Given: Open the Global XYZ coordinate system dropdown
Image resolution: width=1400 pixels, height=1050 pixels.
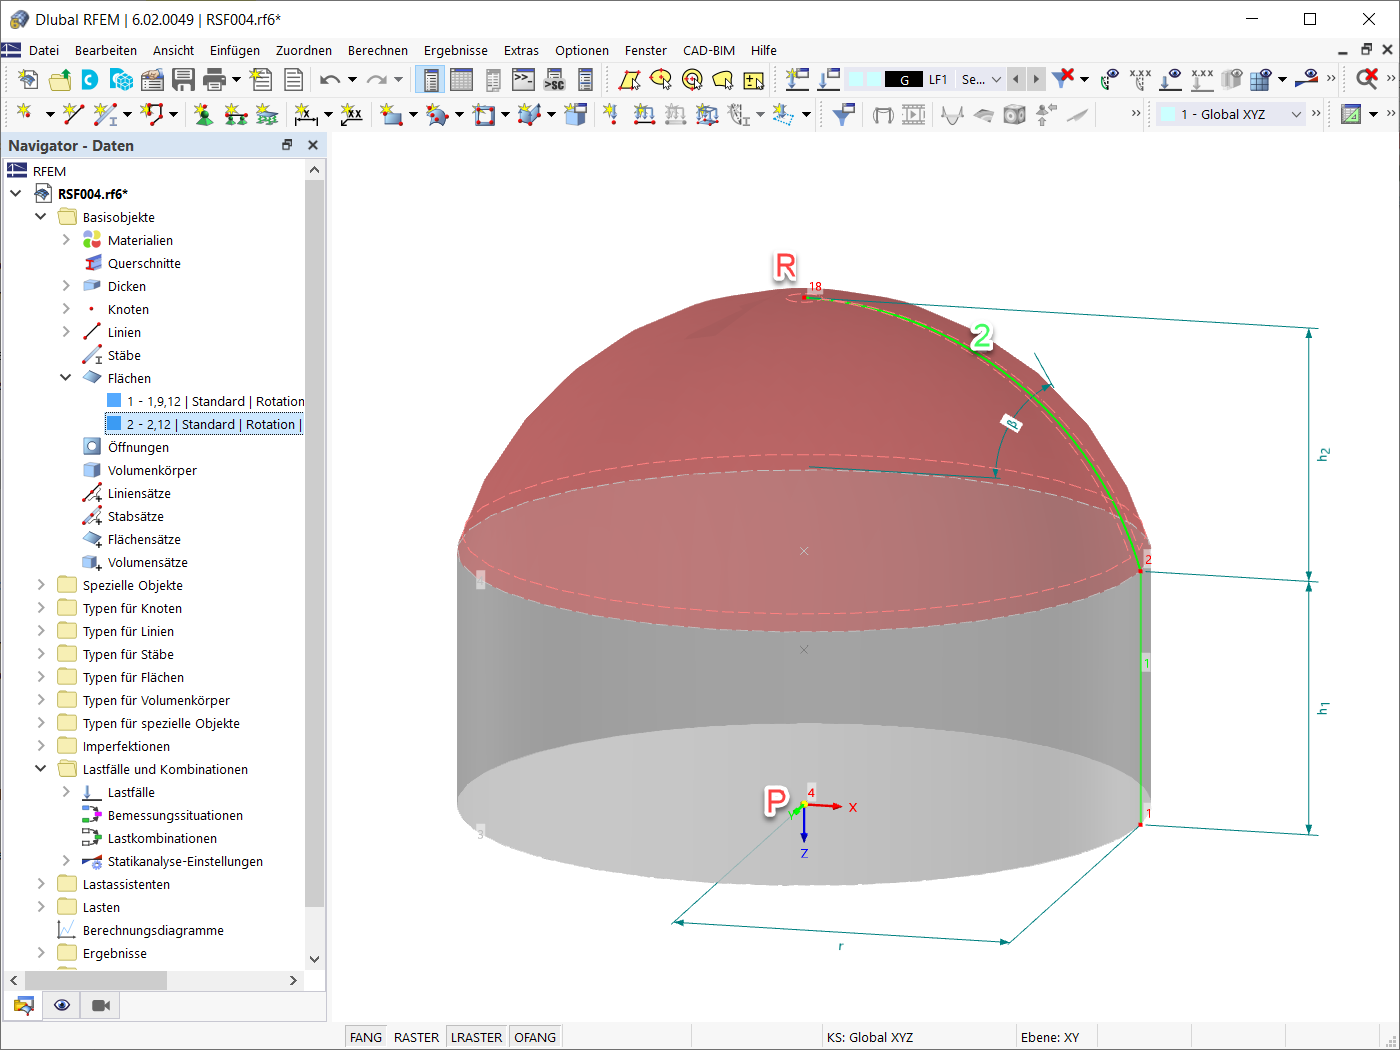Looking at the screenshot, I should click(1296, 114).
